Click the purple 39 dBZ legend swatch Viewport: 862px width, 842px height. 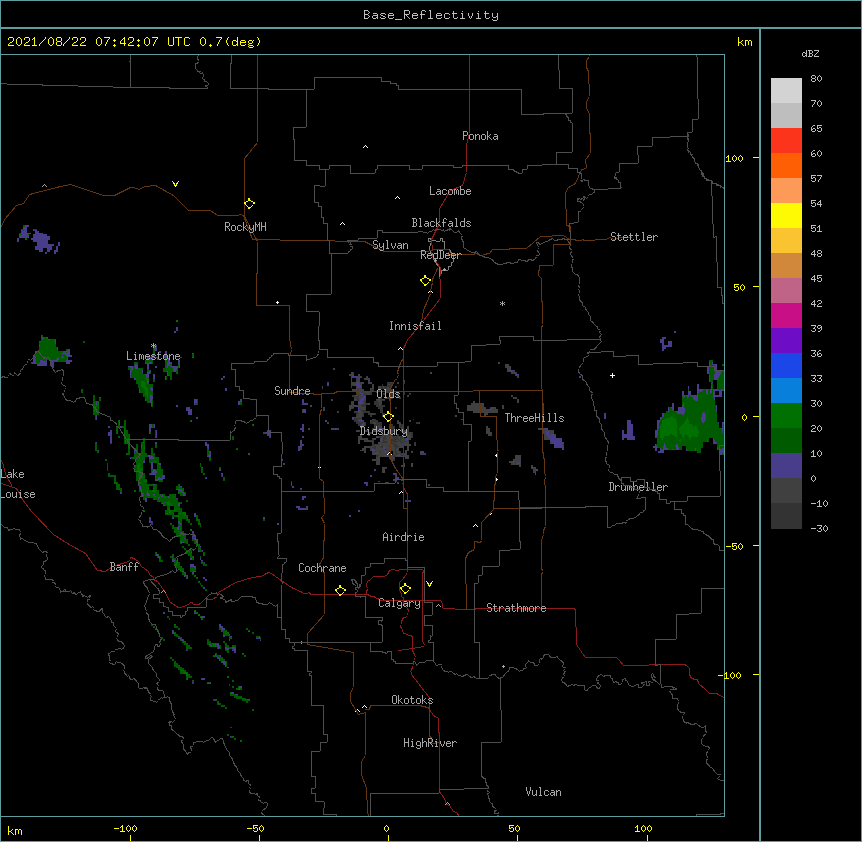click(786, 340)
